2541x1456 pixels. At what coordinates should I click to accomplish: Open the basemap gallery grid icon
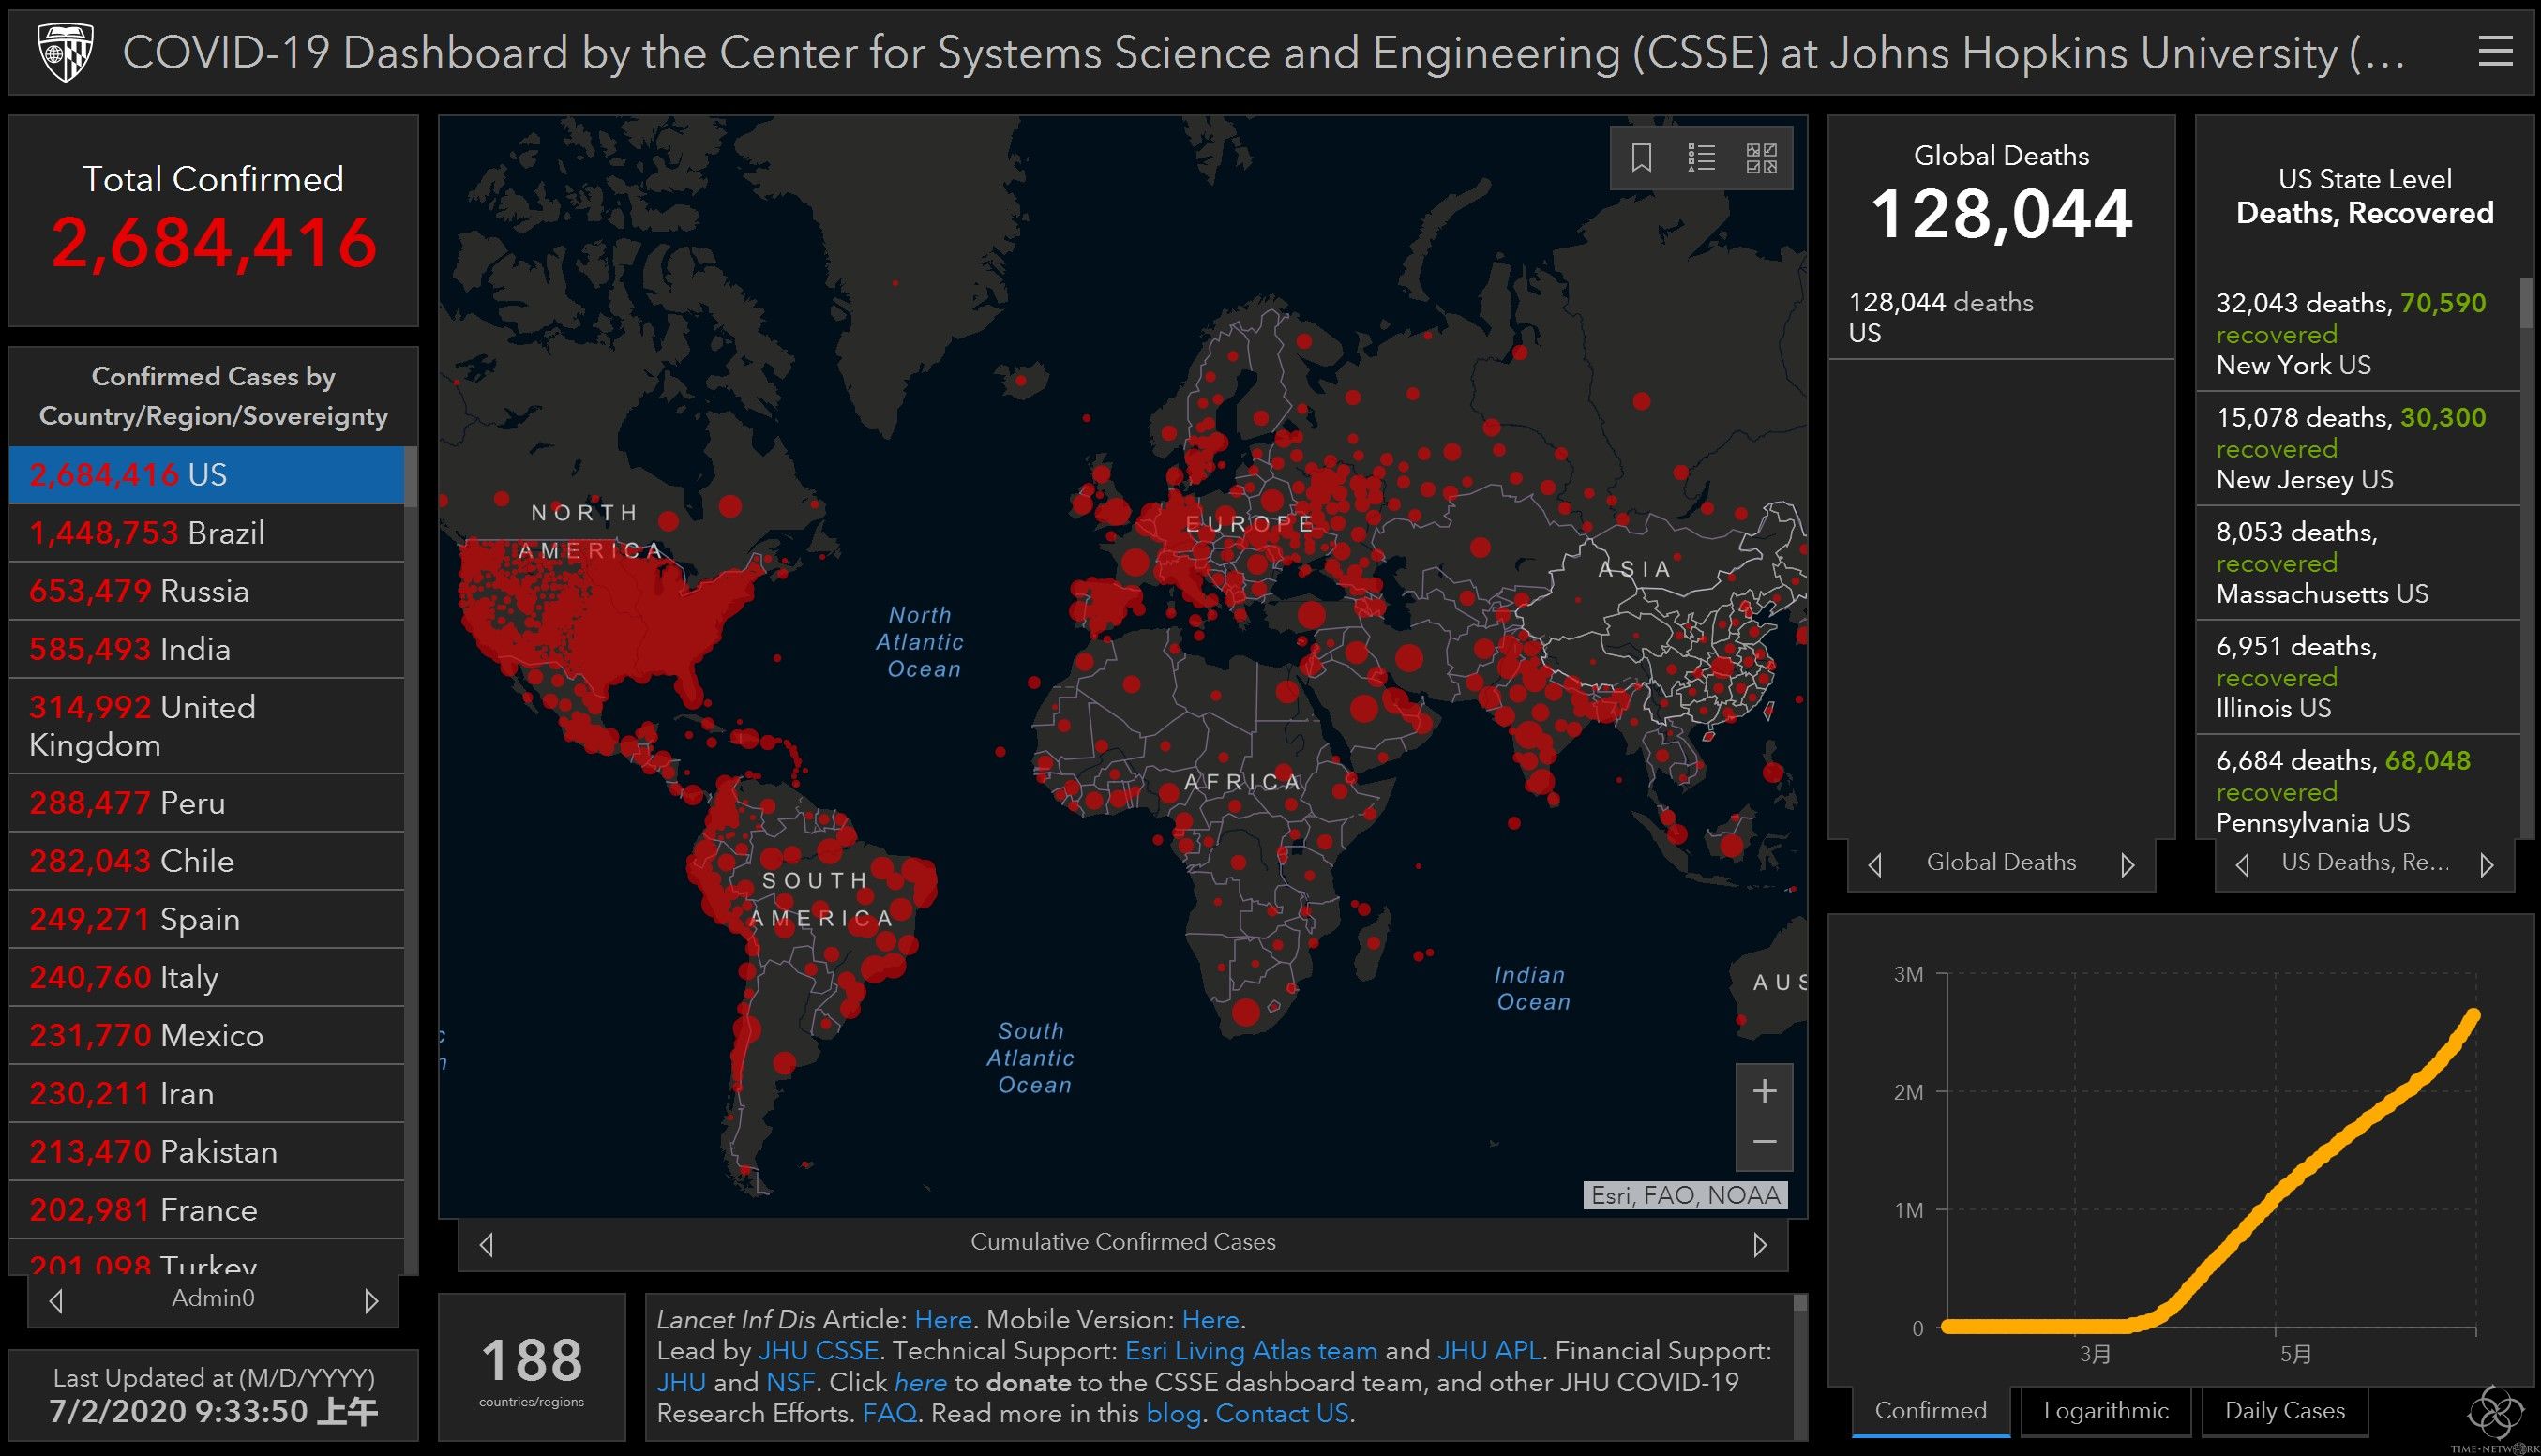tap(1761, 158)
